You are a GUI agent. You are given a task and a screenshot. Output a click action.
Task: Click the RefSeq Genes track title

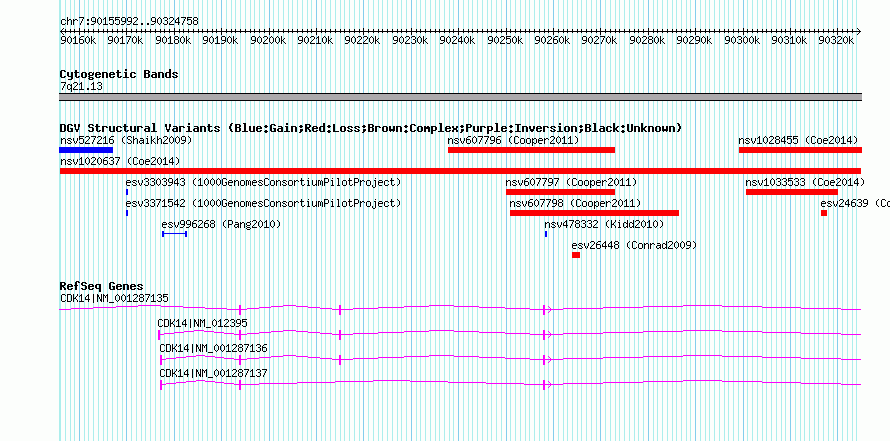pyautogui.click(x=102, y=286)
